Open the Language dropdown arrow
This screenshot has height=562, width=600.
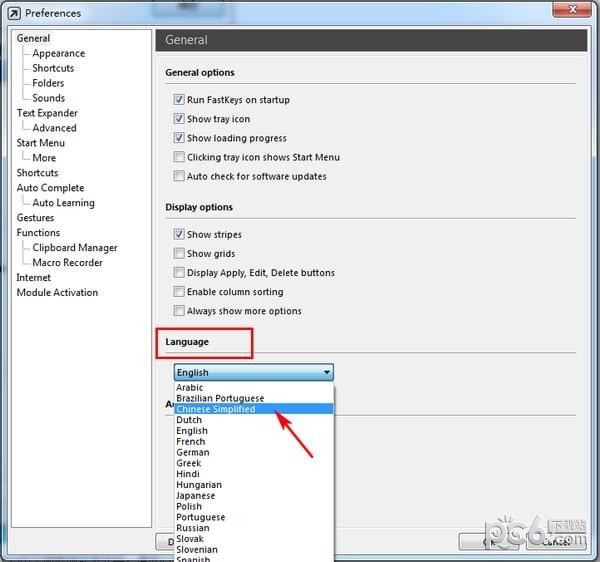pos(326,373)
